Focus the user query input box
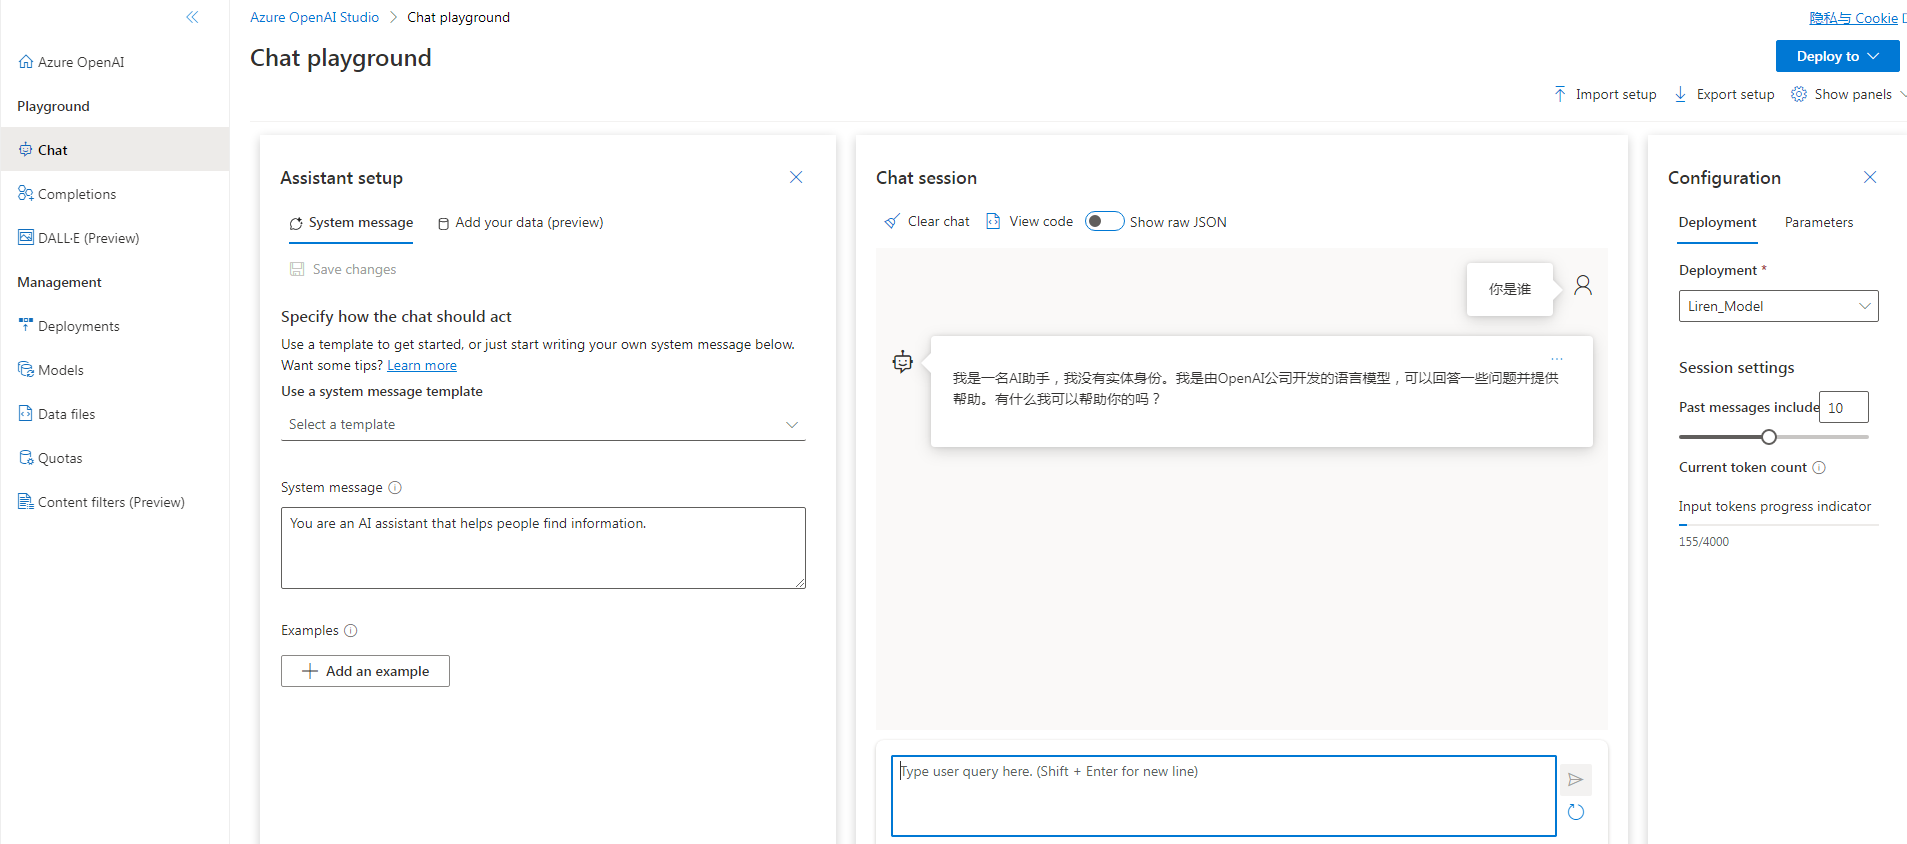The height and width of the screenshot is (844, 1907). 1223,796
